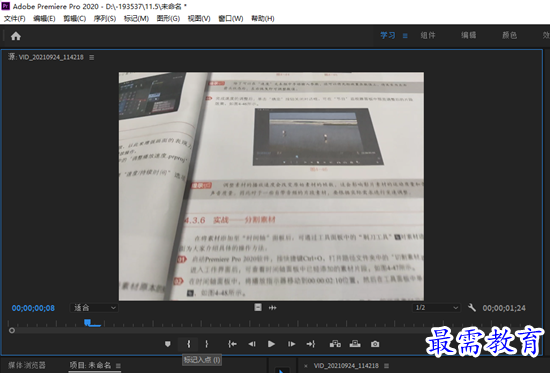
Task: Click the Mark In point button
Action: pos(188,344)
